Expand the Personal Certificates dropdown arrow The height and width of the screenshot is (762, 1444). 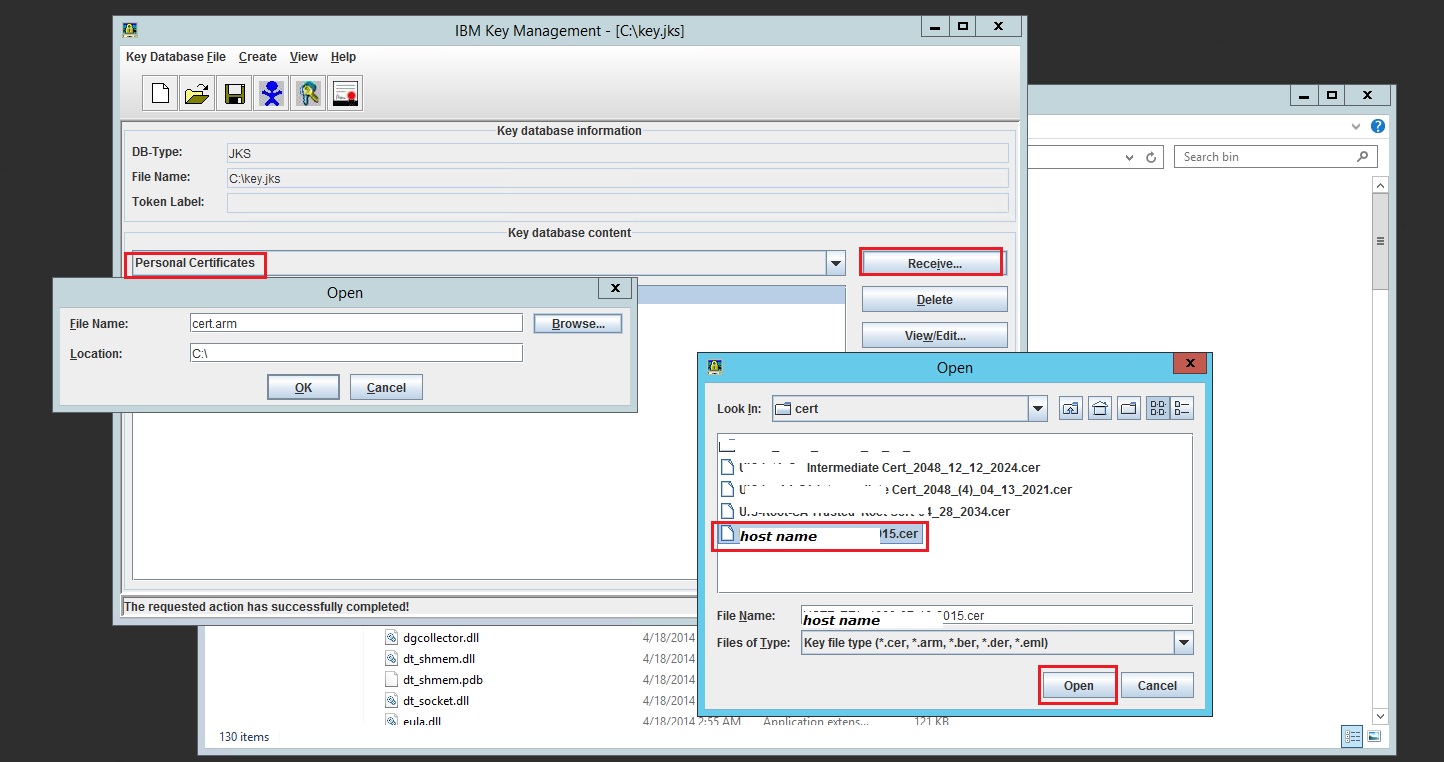[836, 264]
